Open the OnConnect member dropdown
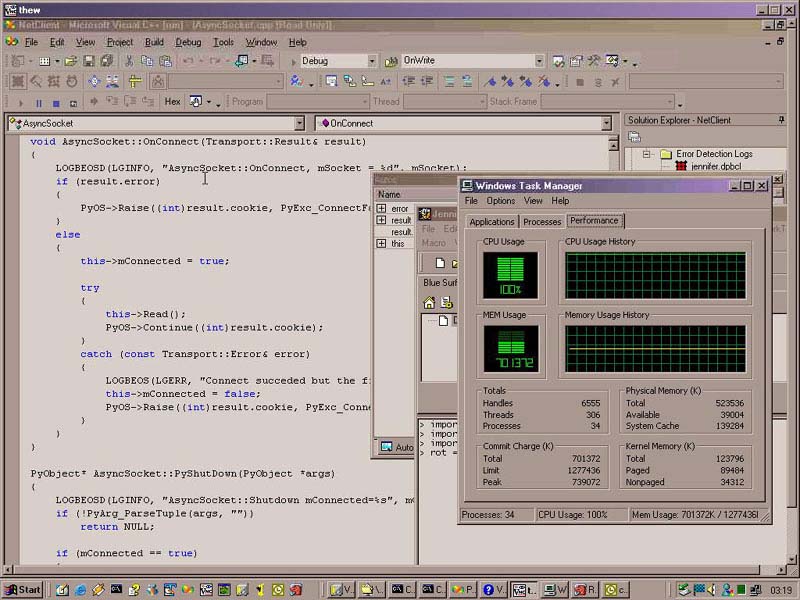 (606, 123)
